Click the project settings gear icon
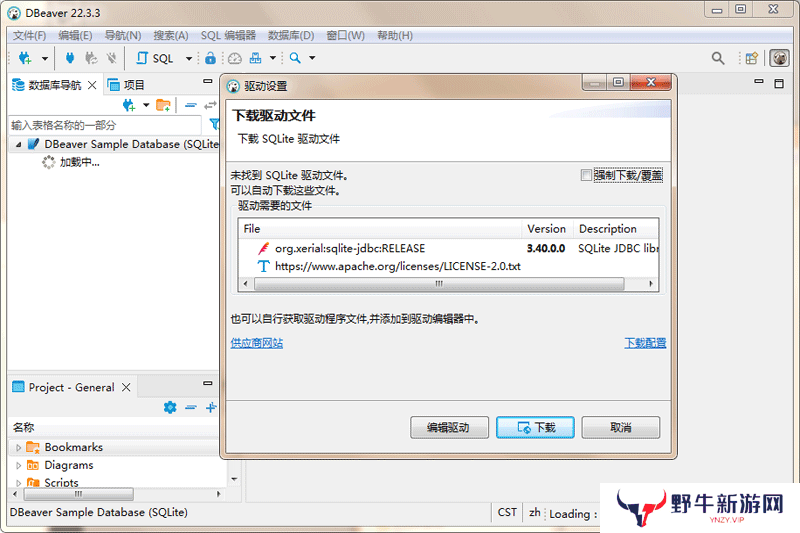The height and width of the screenshot is (533, 800). 170,408
